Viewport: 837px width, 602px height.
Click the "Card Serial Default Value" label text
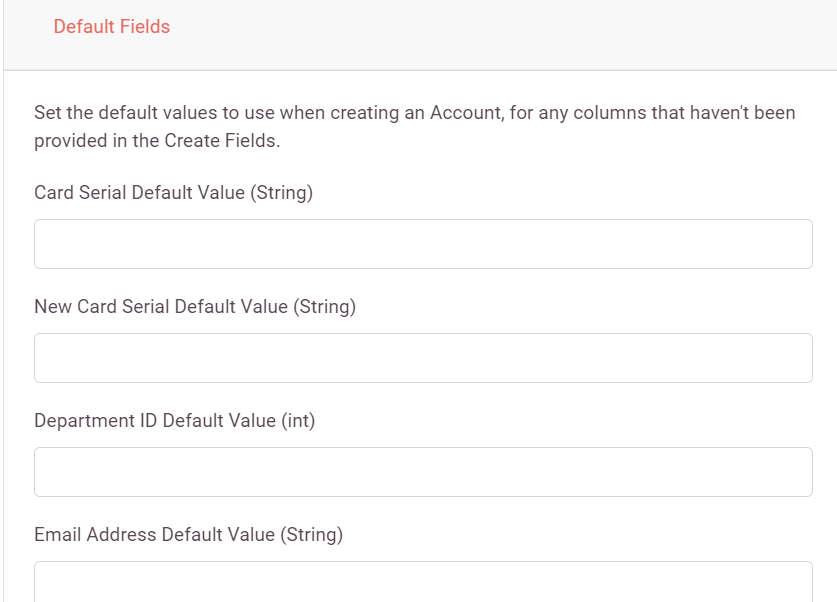139,193
